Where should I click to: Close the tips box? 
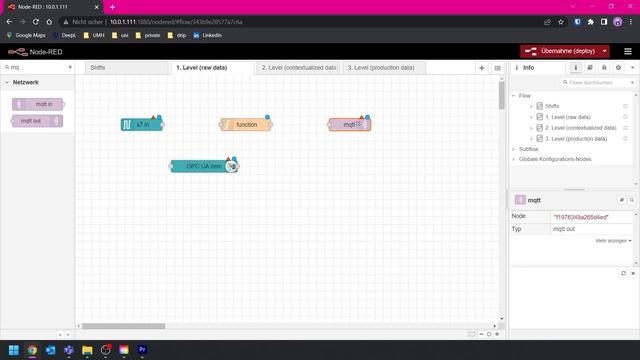click(633, 273)
